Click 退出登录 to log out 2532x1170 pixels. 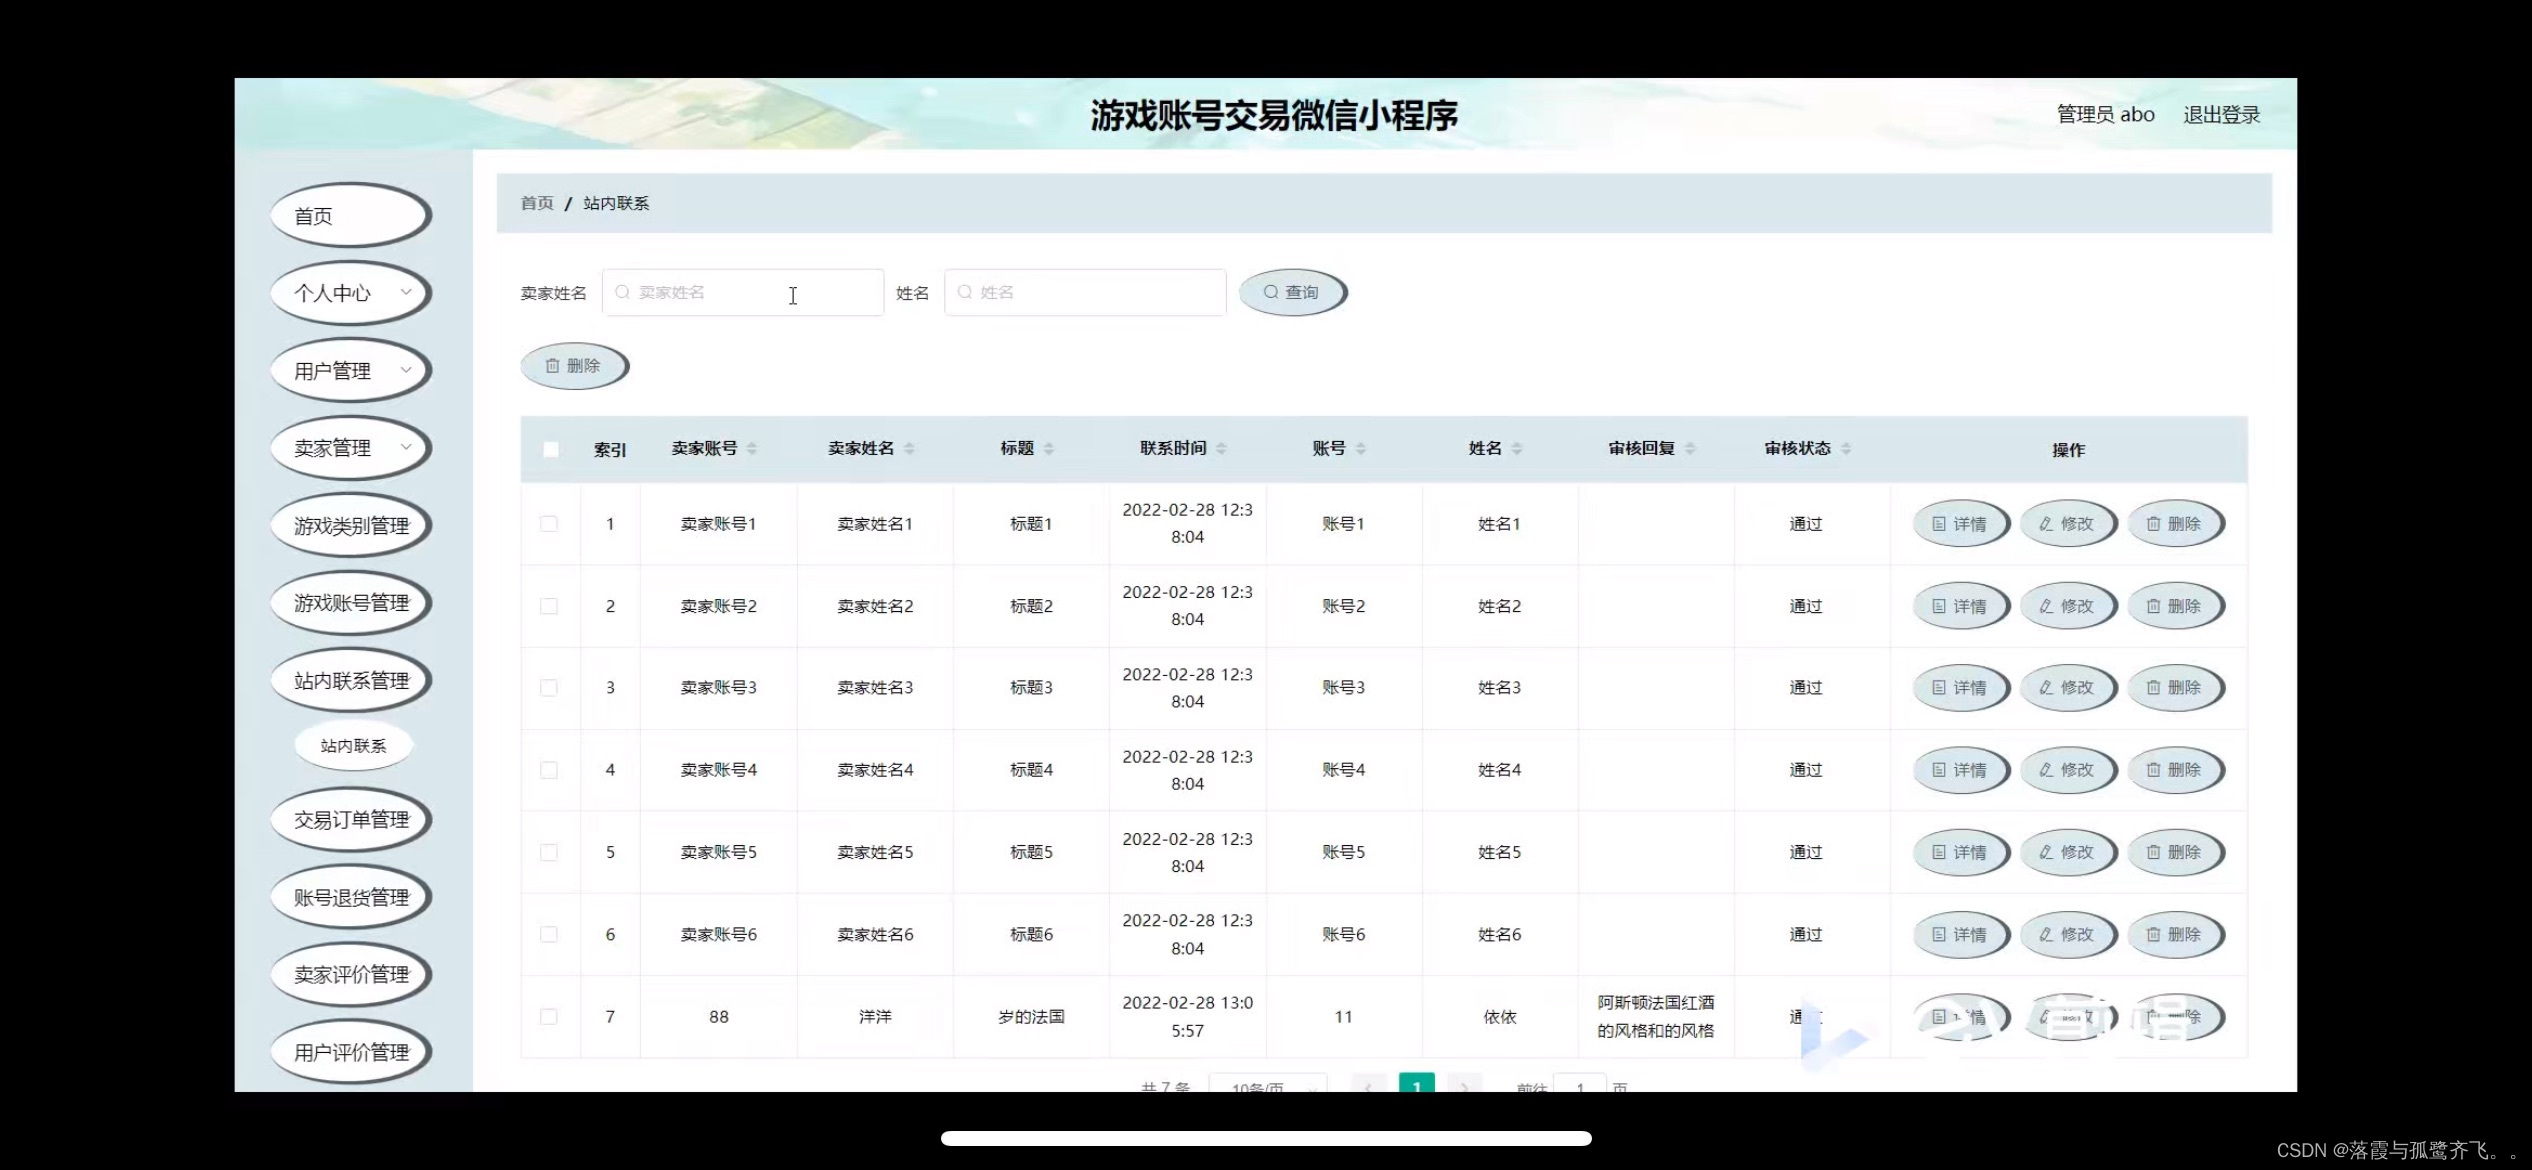2221,115
